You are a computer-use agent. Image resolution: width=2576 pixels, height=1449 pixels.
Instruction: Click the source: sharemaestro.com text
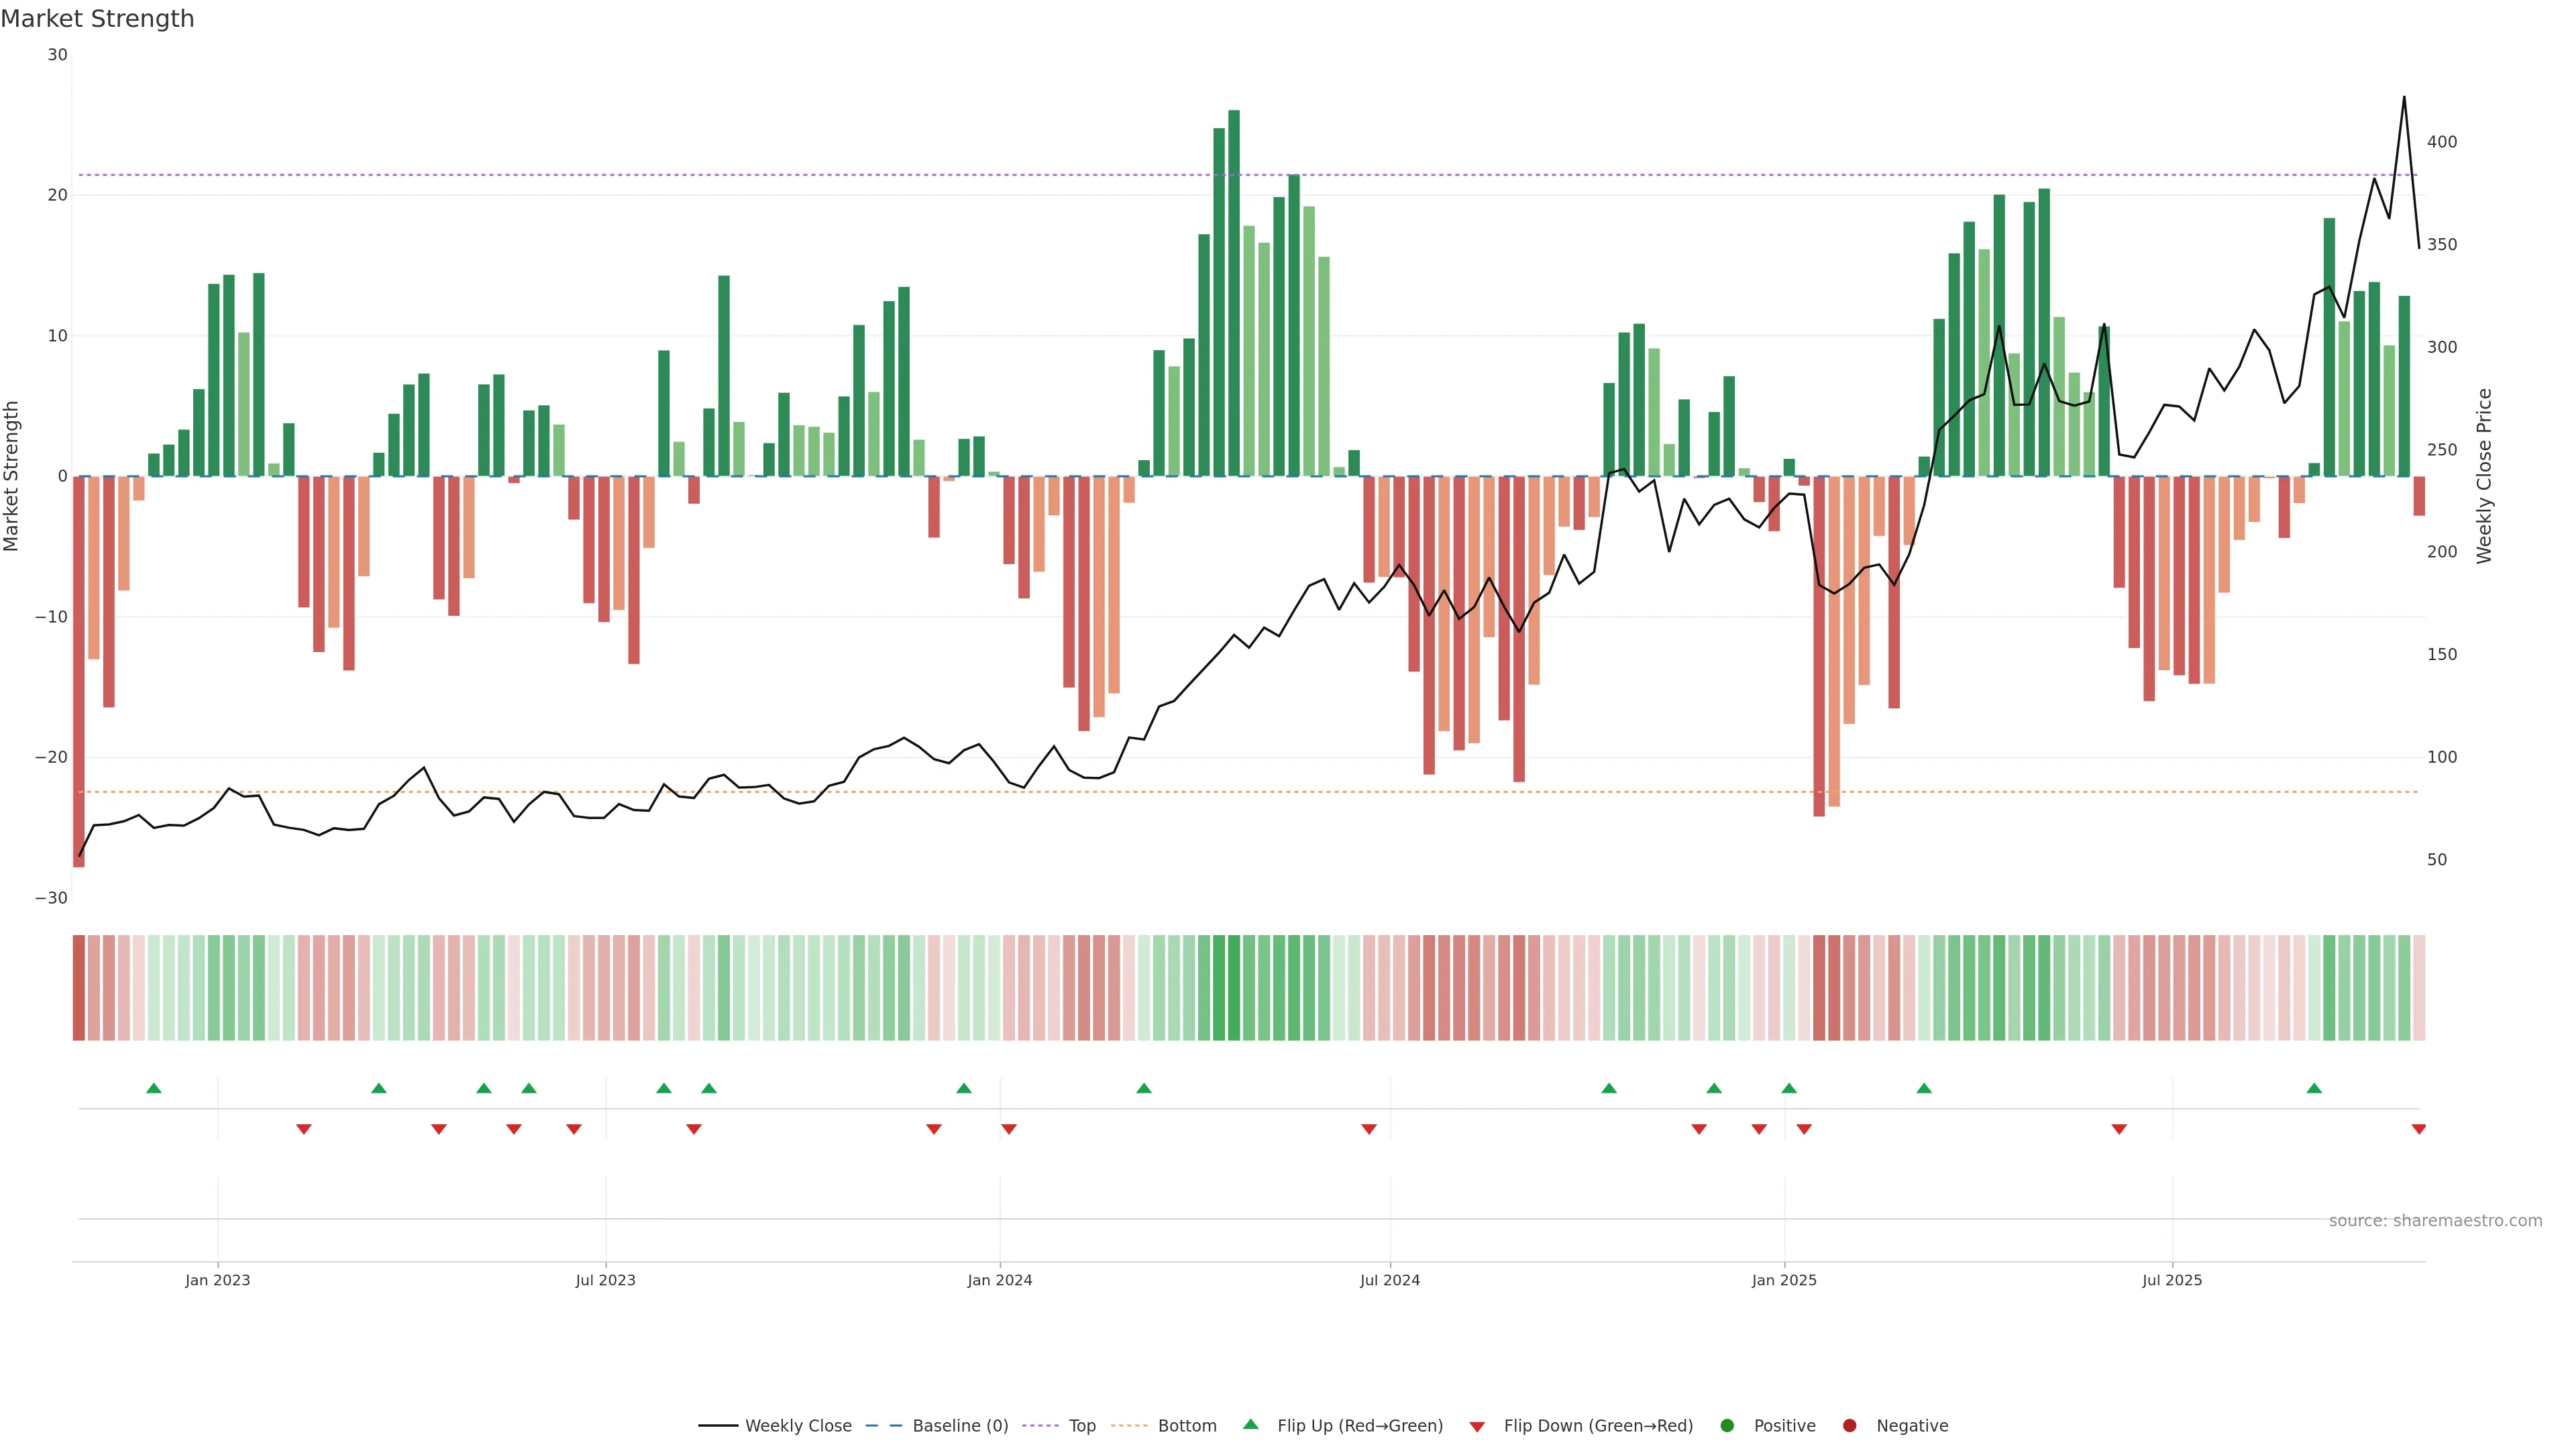tap(2435, 1220)
